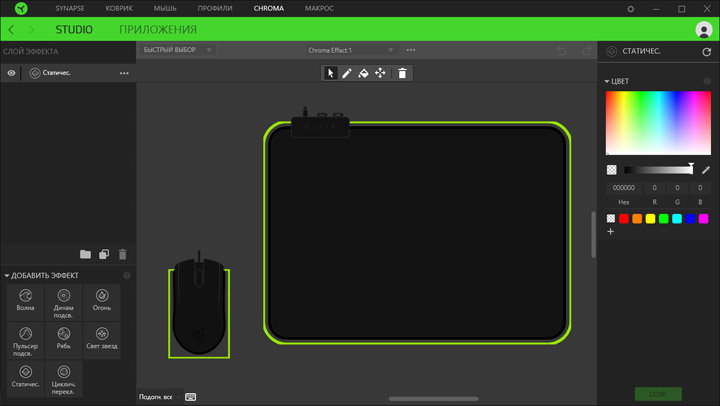Choose the magenta color swatch
This screenshot has height=406, width=720.
click(703, 219)
